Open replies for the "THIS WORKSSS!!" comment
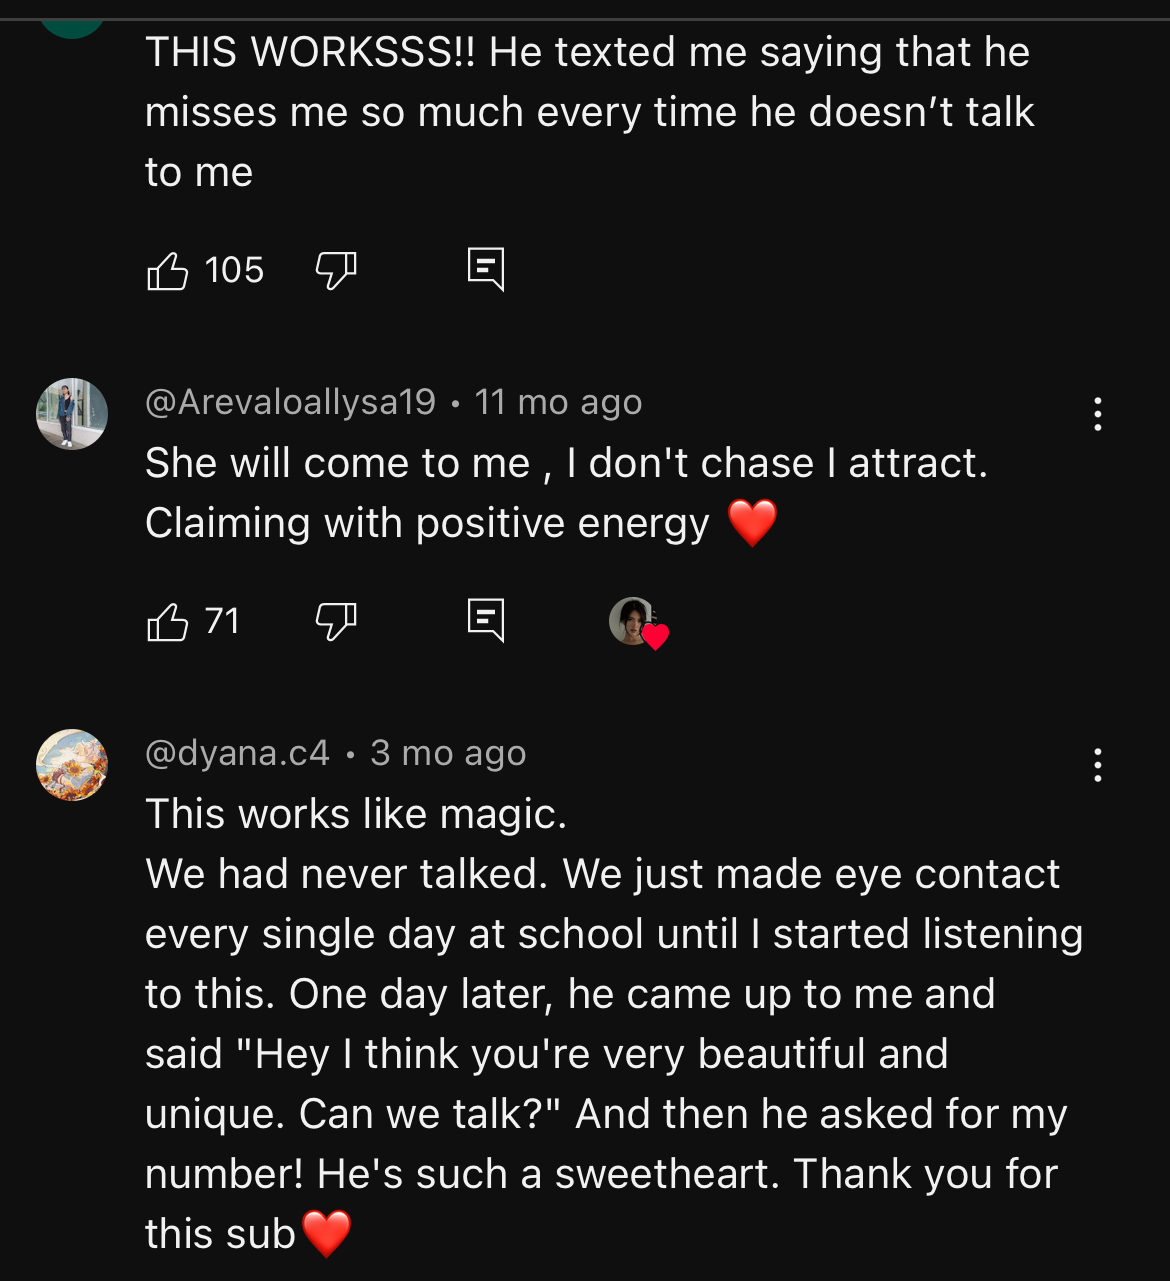1170x1281 pixels. point(486,270)
